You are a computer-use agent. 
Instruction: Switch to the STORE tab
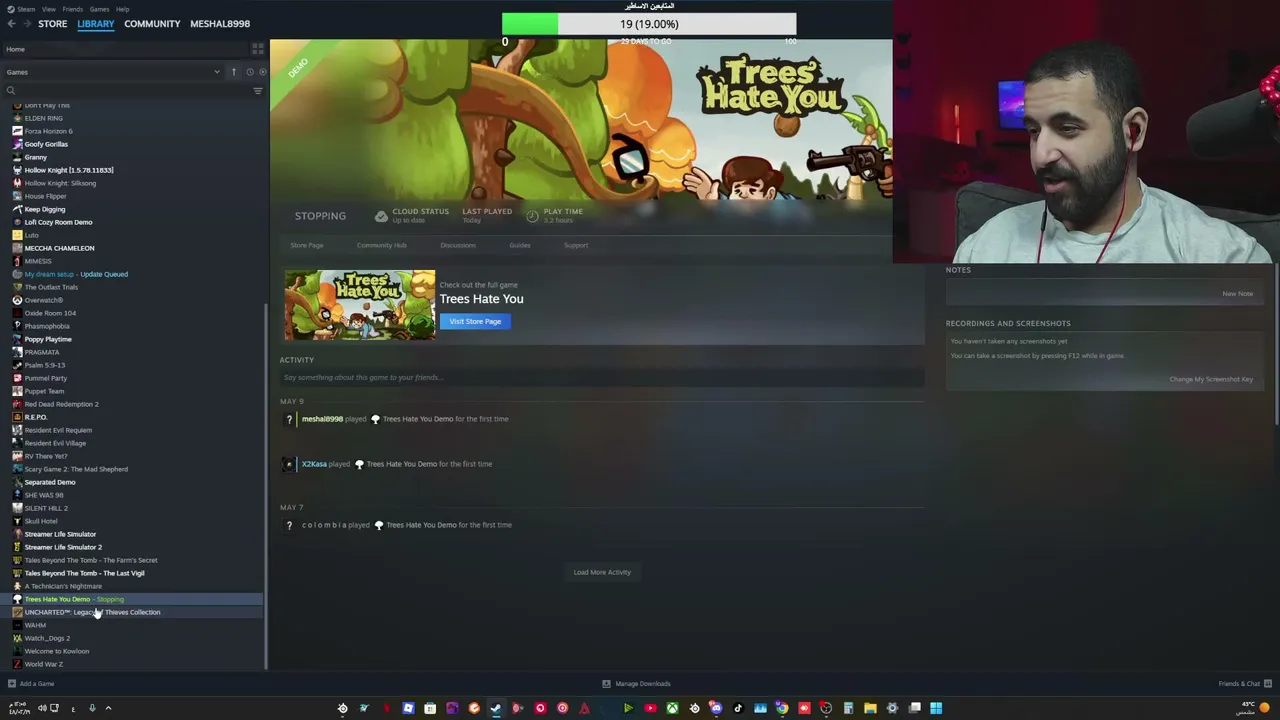(53, 23)
